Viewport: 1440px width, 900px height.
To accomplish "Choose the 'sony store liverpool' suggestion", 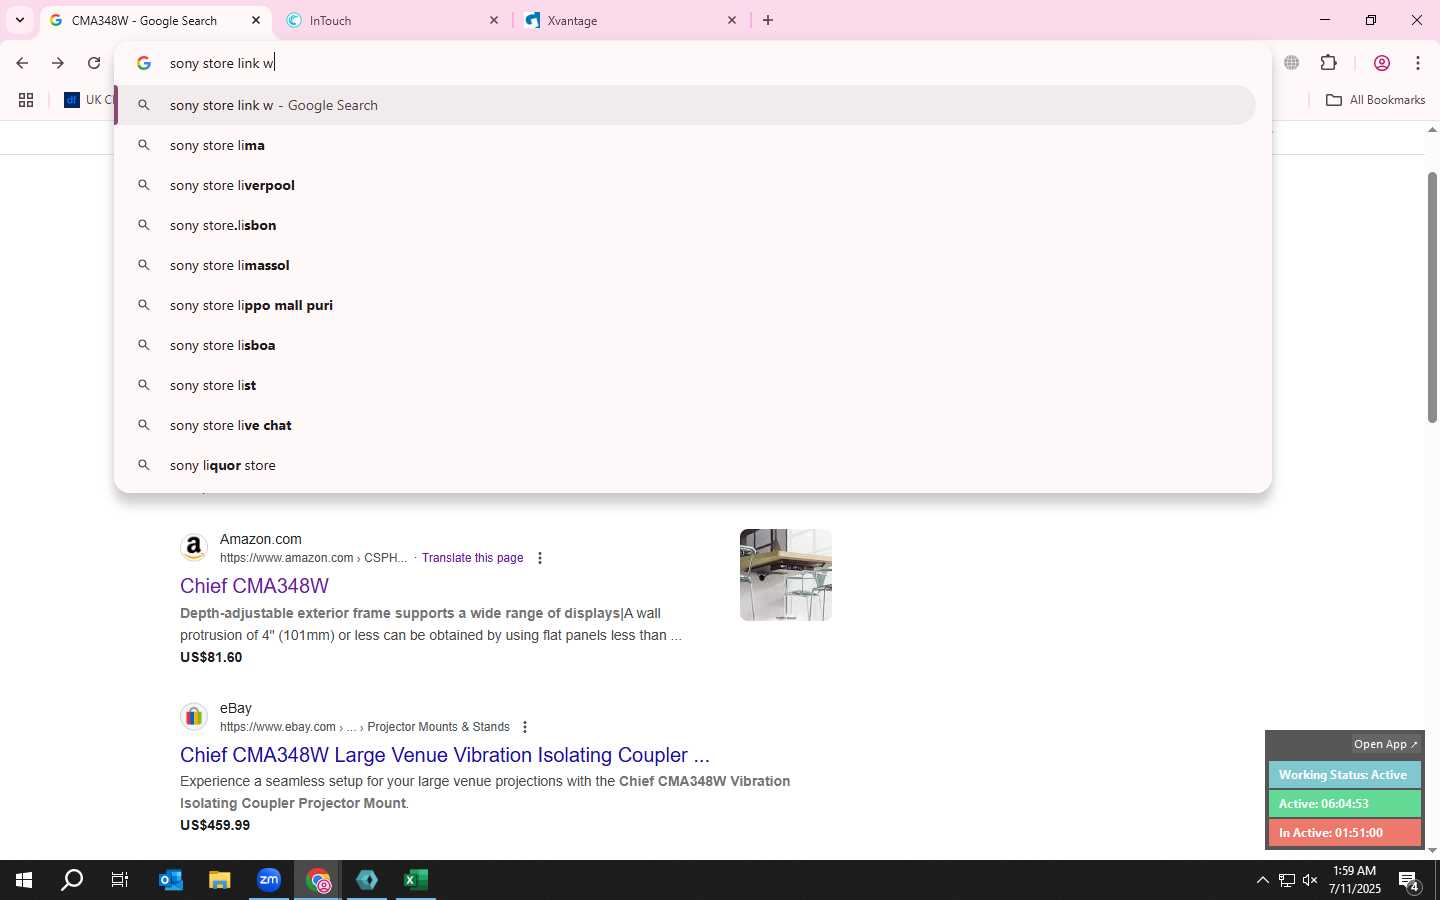I will [x=685, y=185].
